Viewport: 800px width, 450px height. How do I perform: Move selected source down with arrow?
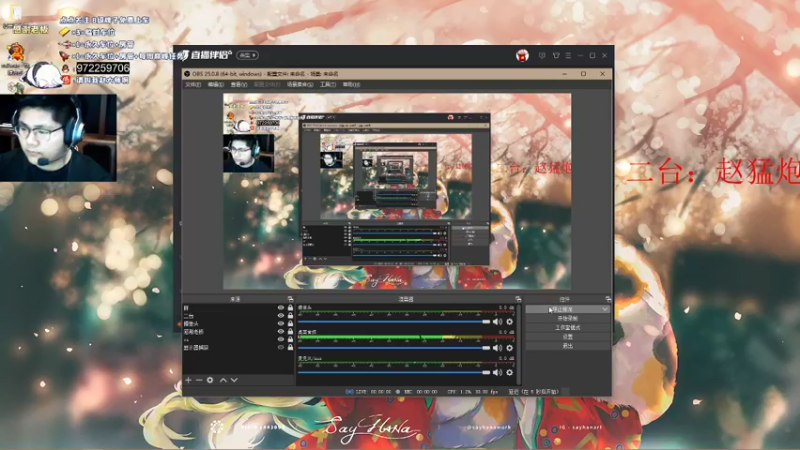pyautogui.click(x=234, y=380)
